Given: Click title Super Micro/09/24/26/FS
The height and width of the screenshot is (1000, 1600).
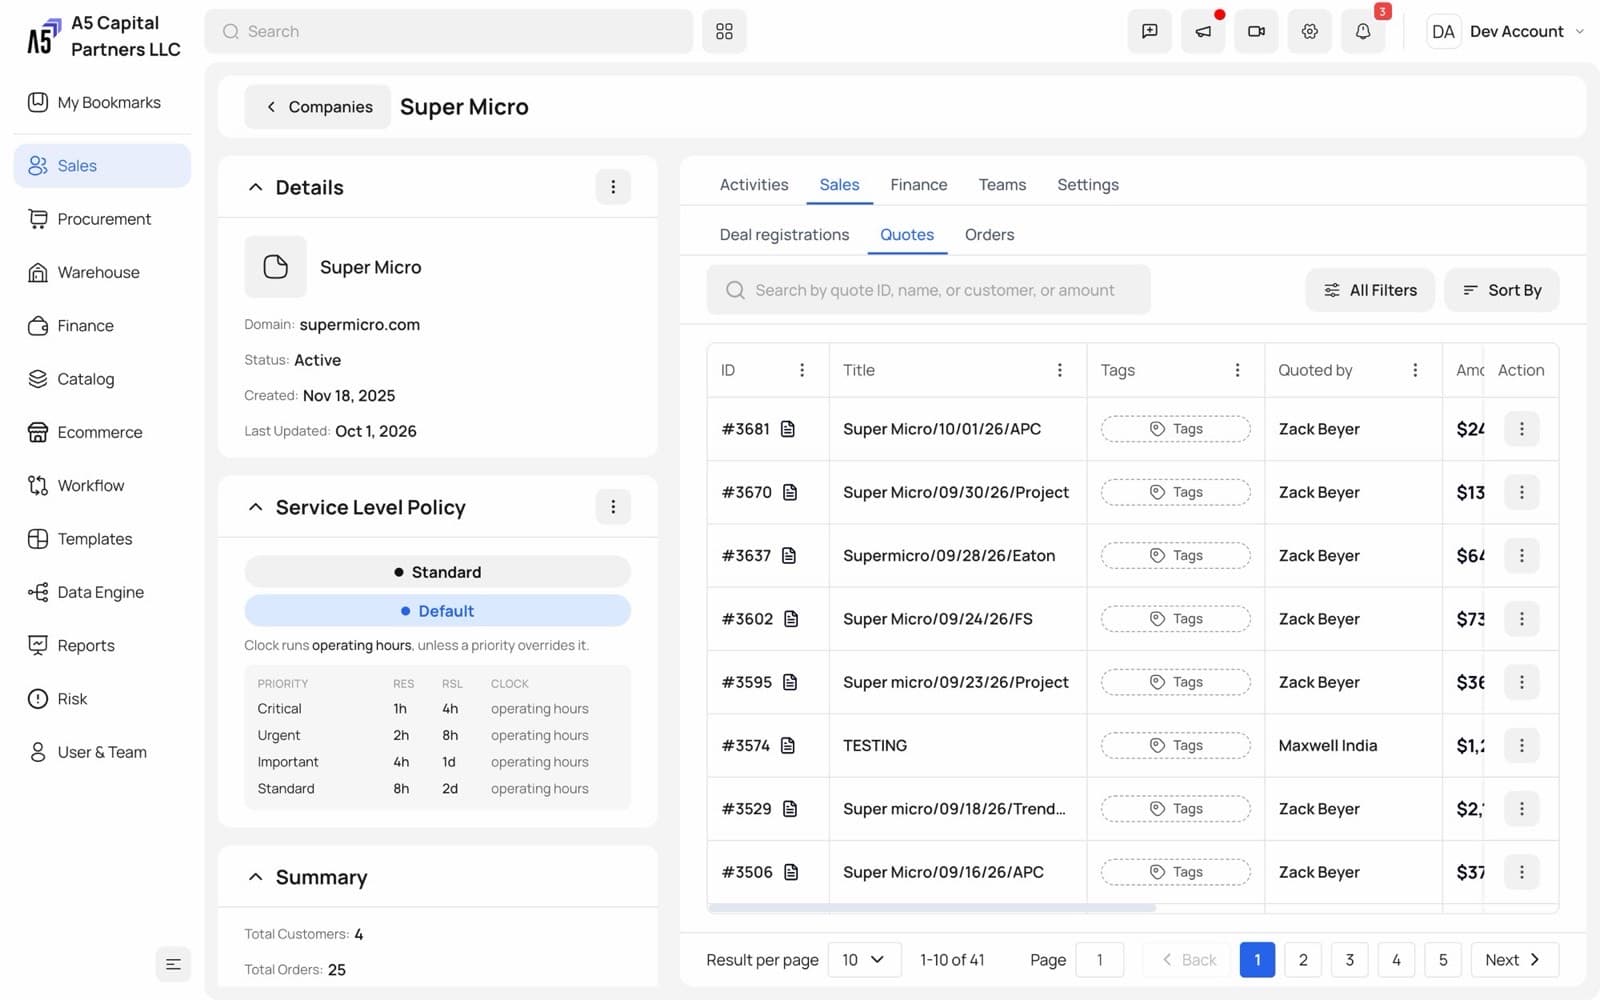Looking at the screenshot, I should click(x=937, y=619).
